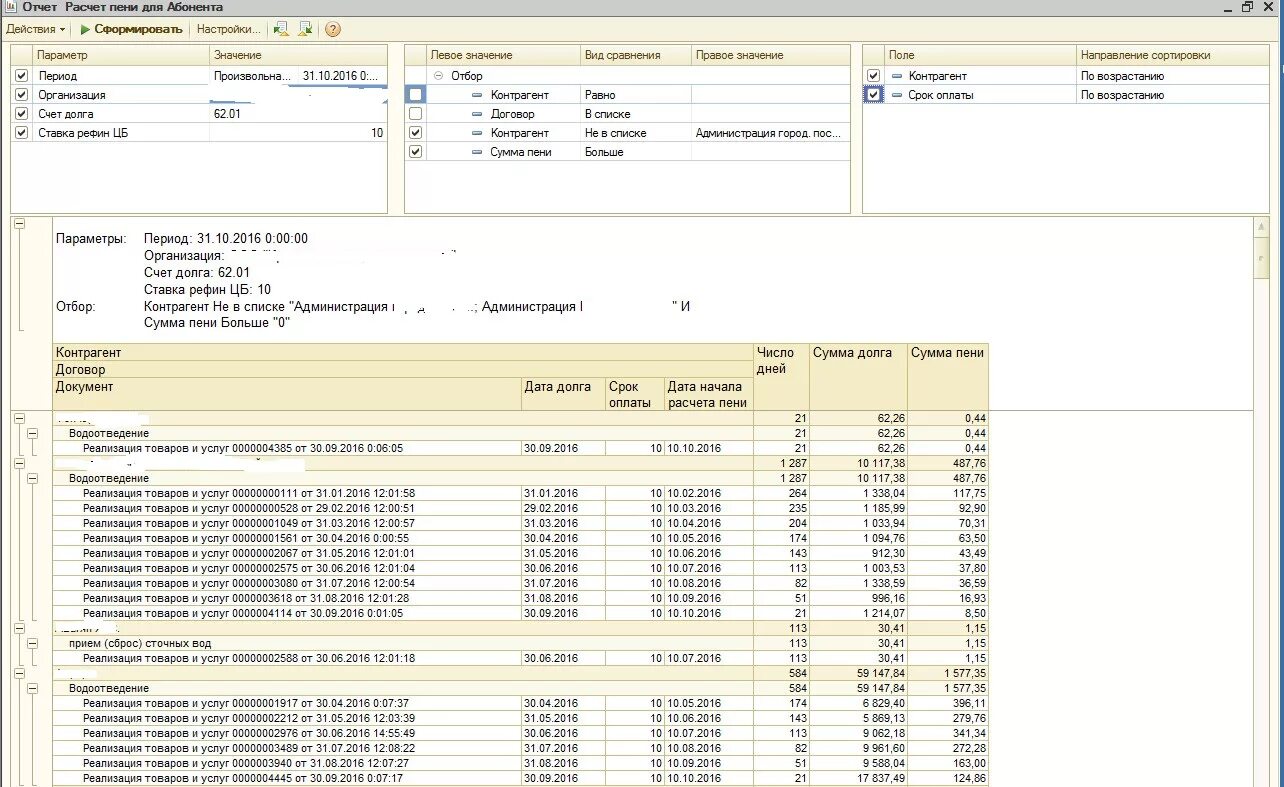
Task: Collapse first contractor group with total 62,26
Action: tap(19, 418)
